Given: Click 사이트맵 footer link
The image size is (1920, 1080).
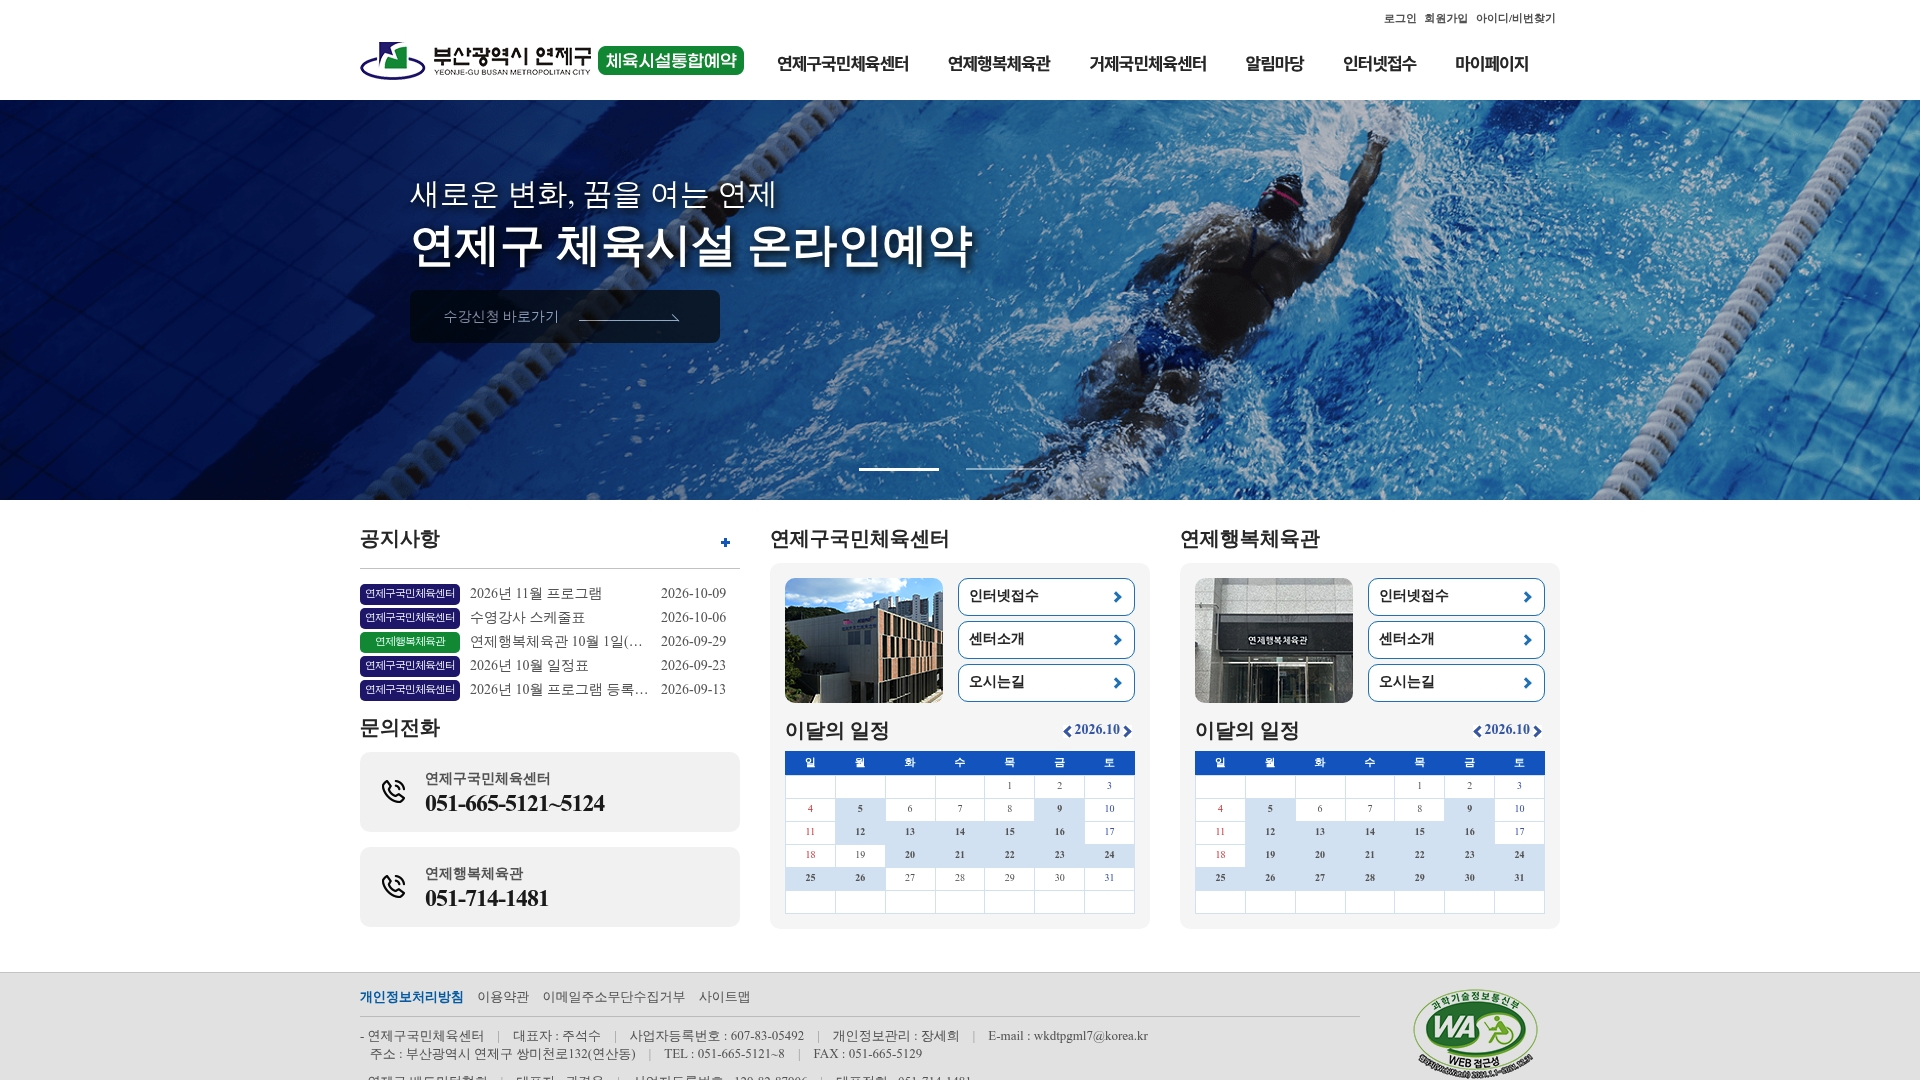Looking at the screenshot, I should [725, 997].
